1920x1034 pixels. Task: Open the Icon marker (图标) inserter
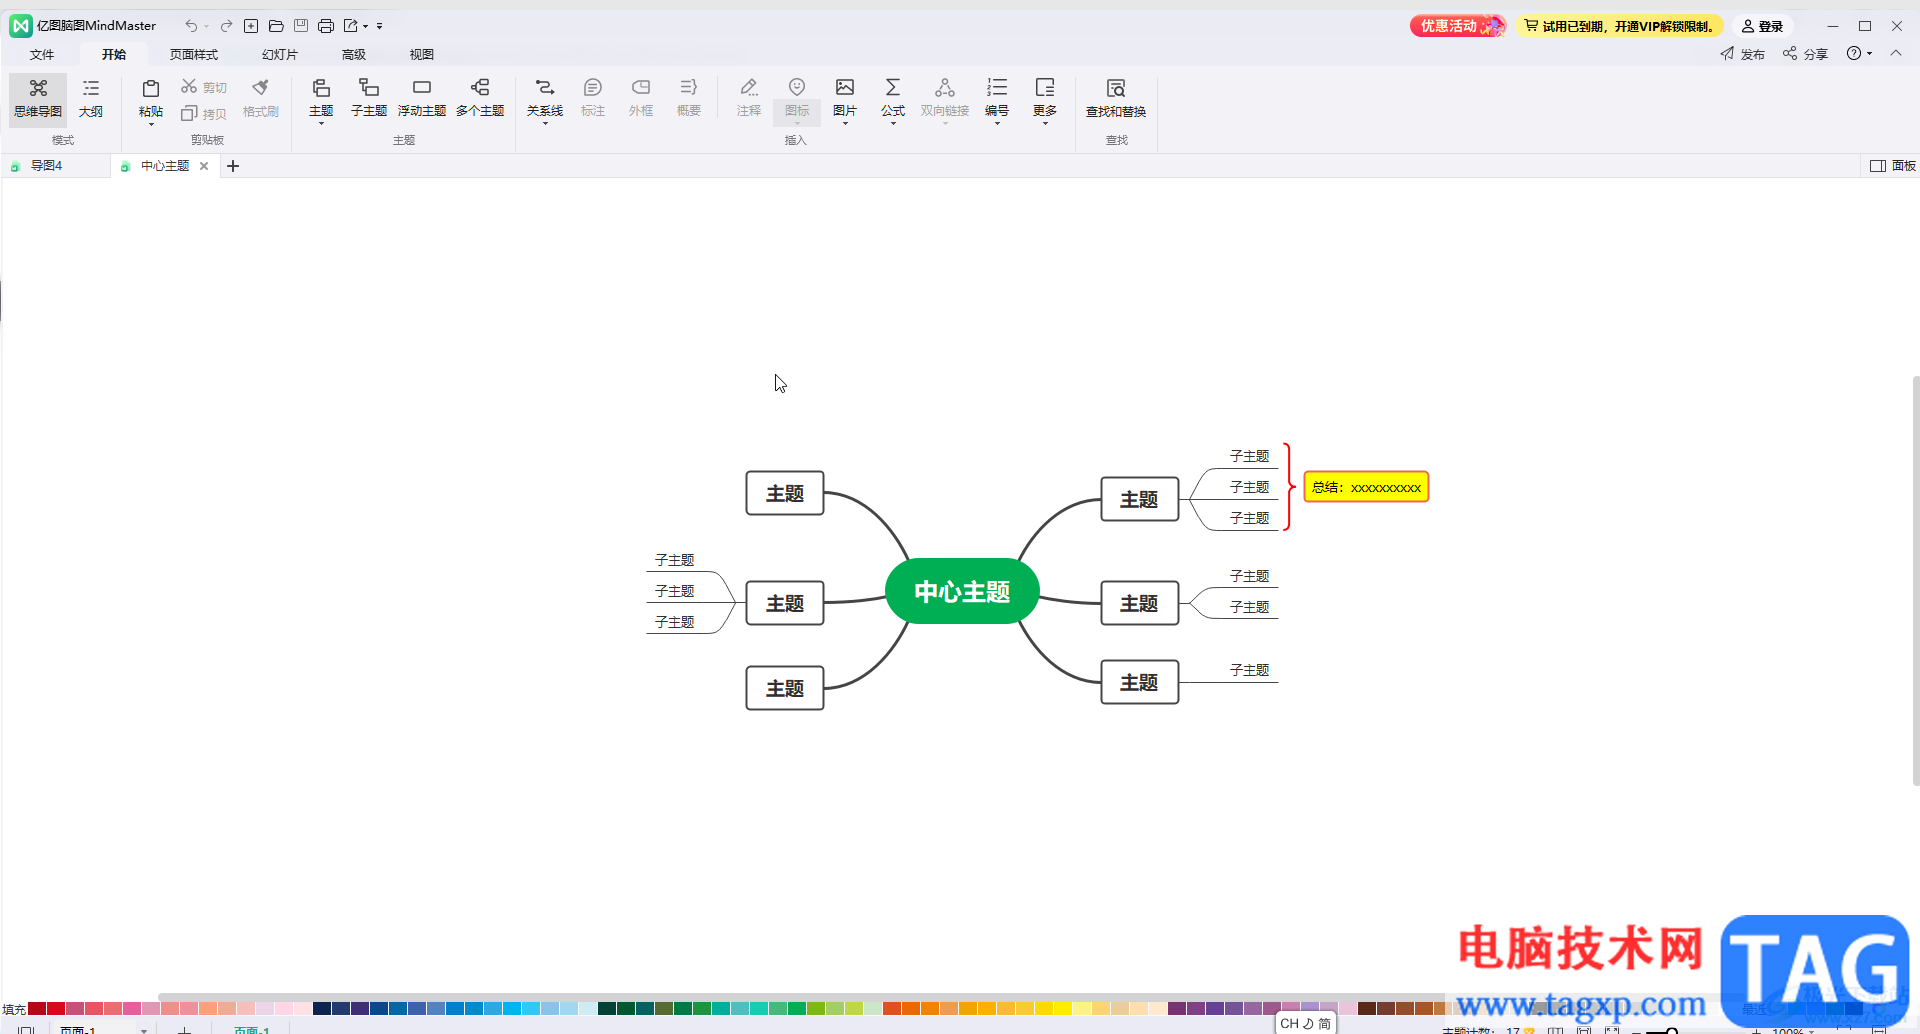797,98
